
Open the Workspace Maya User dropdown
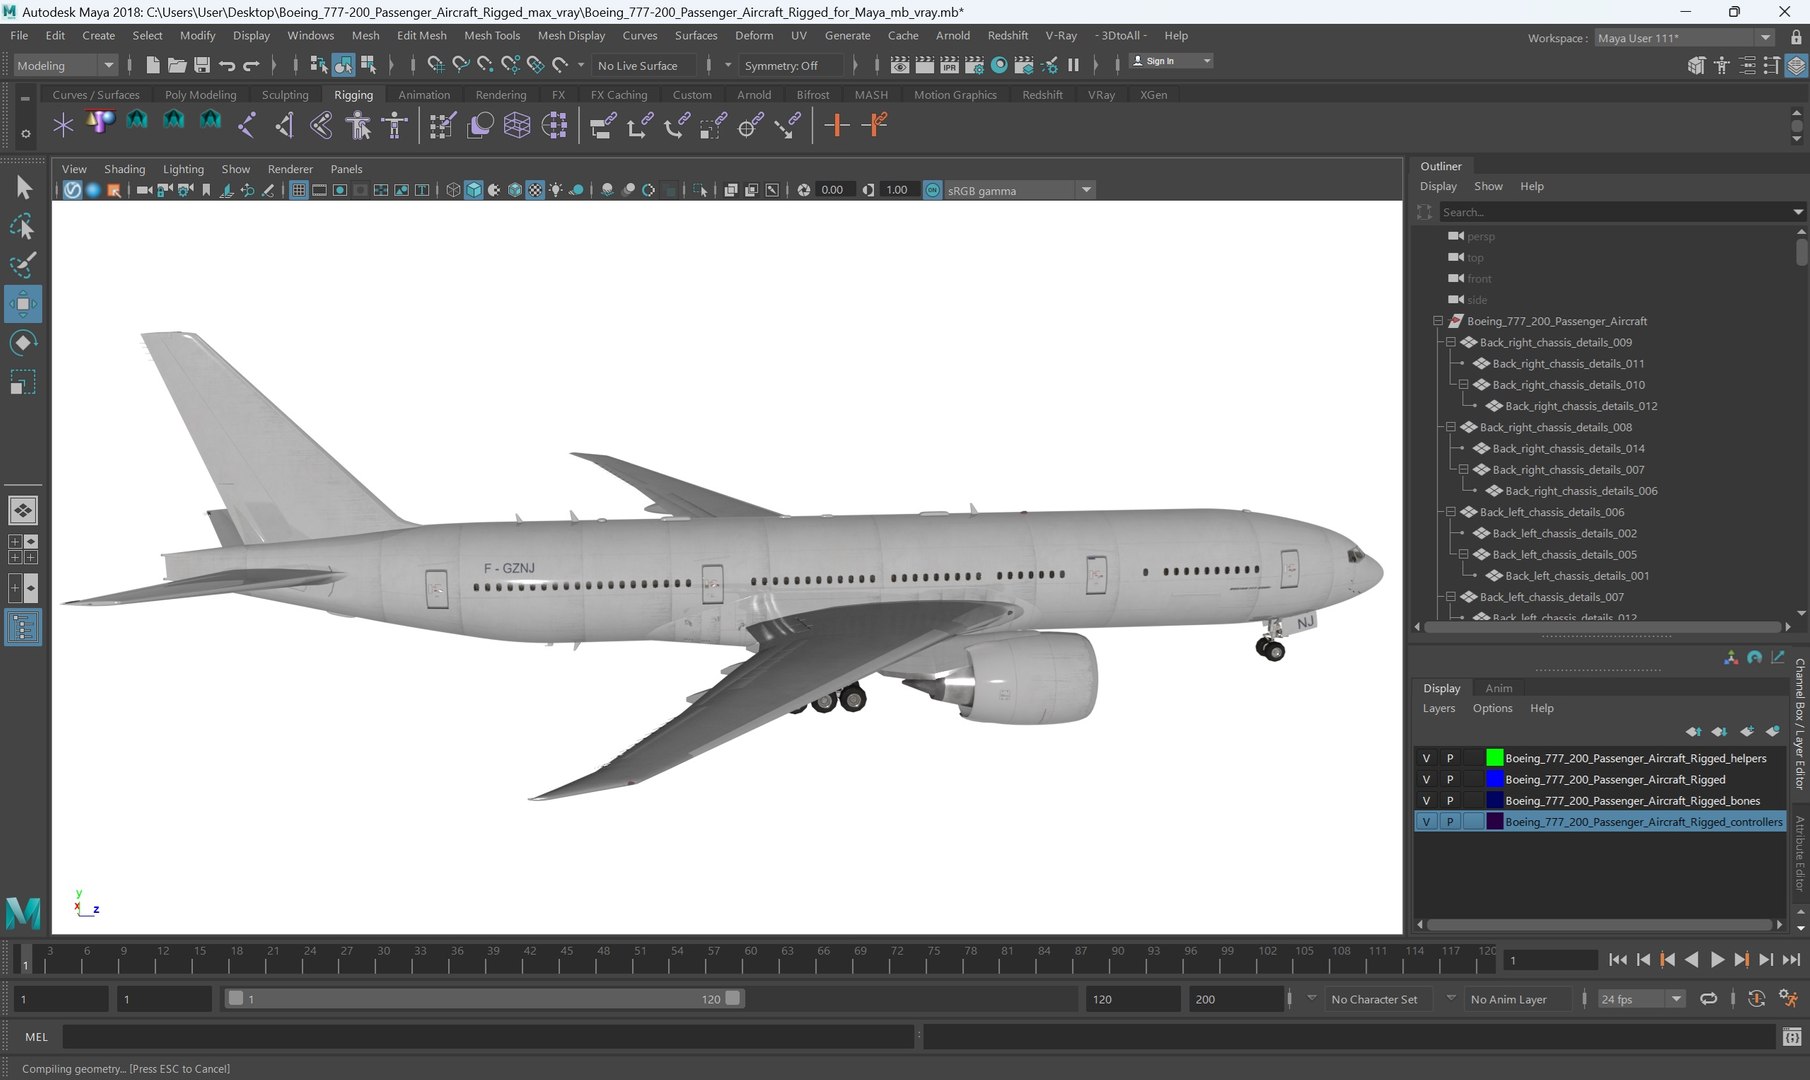tap(1684, 38)
